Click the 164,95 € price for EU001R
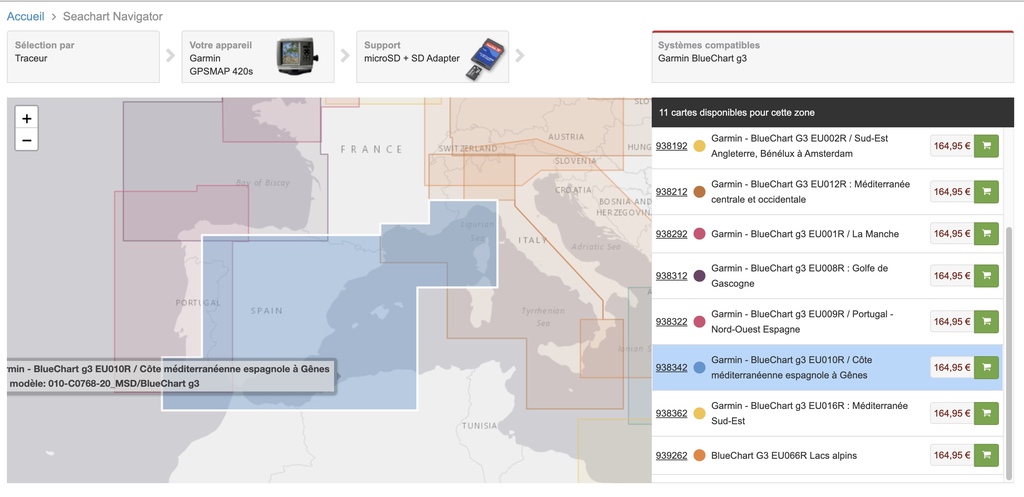The height and width of the screenshot is (497, 1024). (x=952, y=233)
